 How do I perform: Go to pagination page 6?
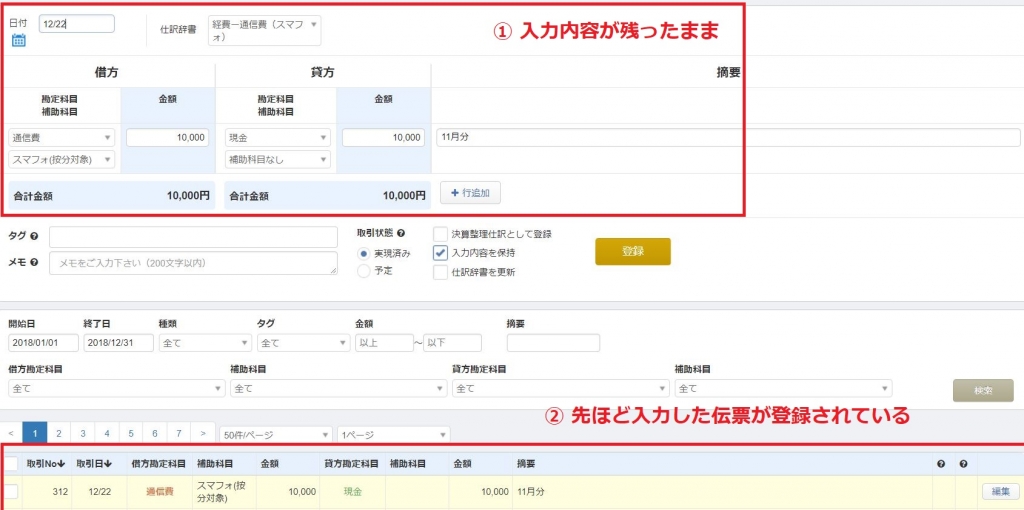(x=155, y=433)
